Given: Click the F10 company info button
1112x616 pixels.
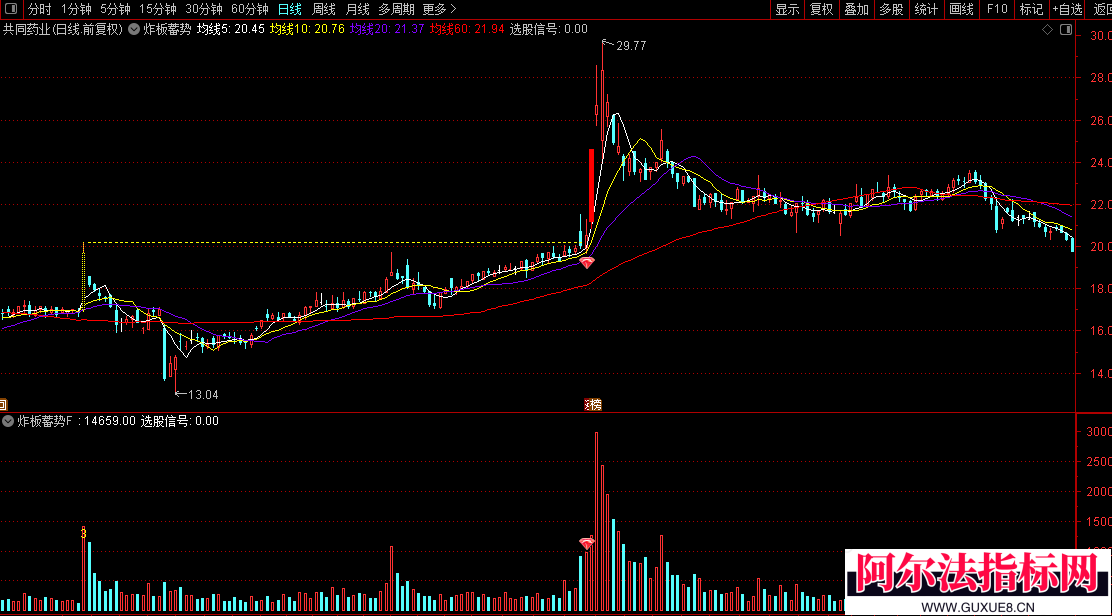Looking at the screenshot, I should click(x=996, y=9).
